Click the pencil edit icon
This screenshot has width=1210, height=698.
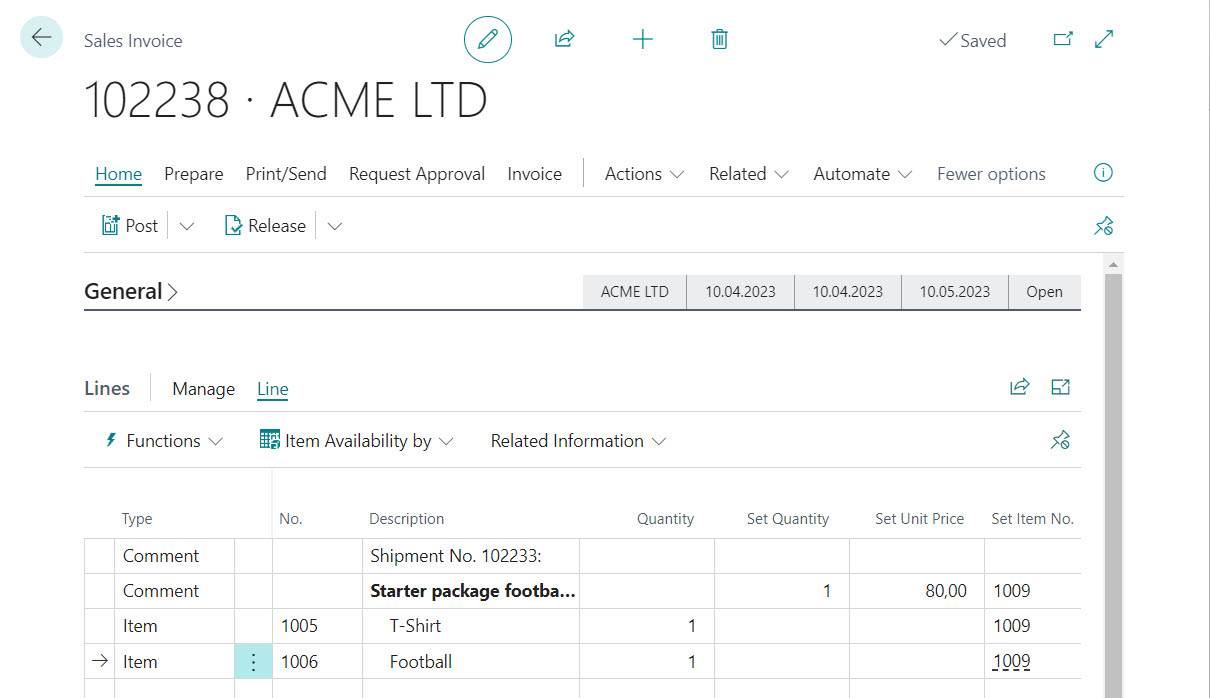488,39
